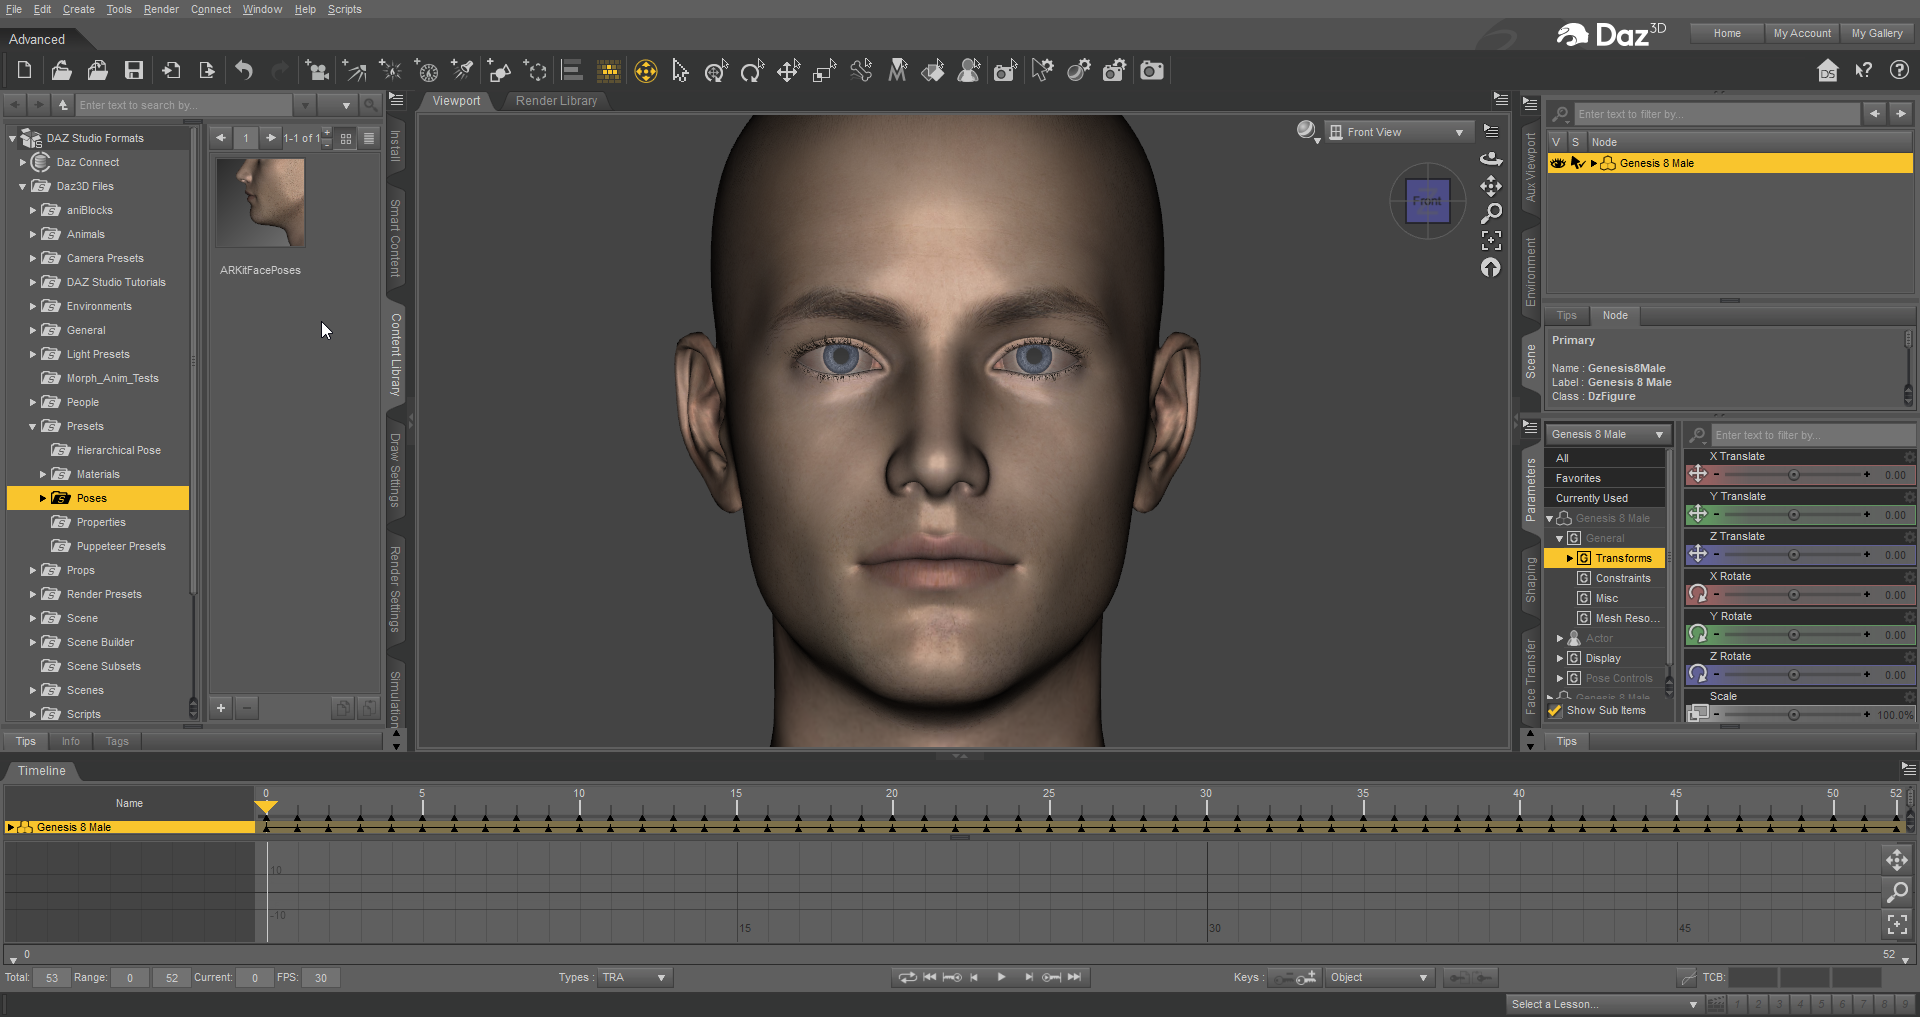The height and width of the screenshot is (1017, 1920).
Task: Switch to the Render Library tab
Action: pos(556,101)
